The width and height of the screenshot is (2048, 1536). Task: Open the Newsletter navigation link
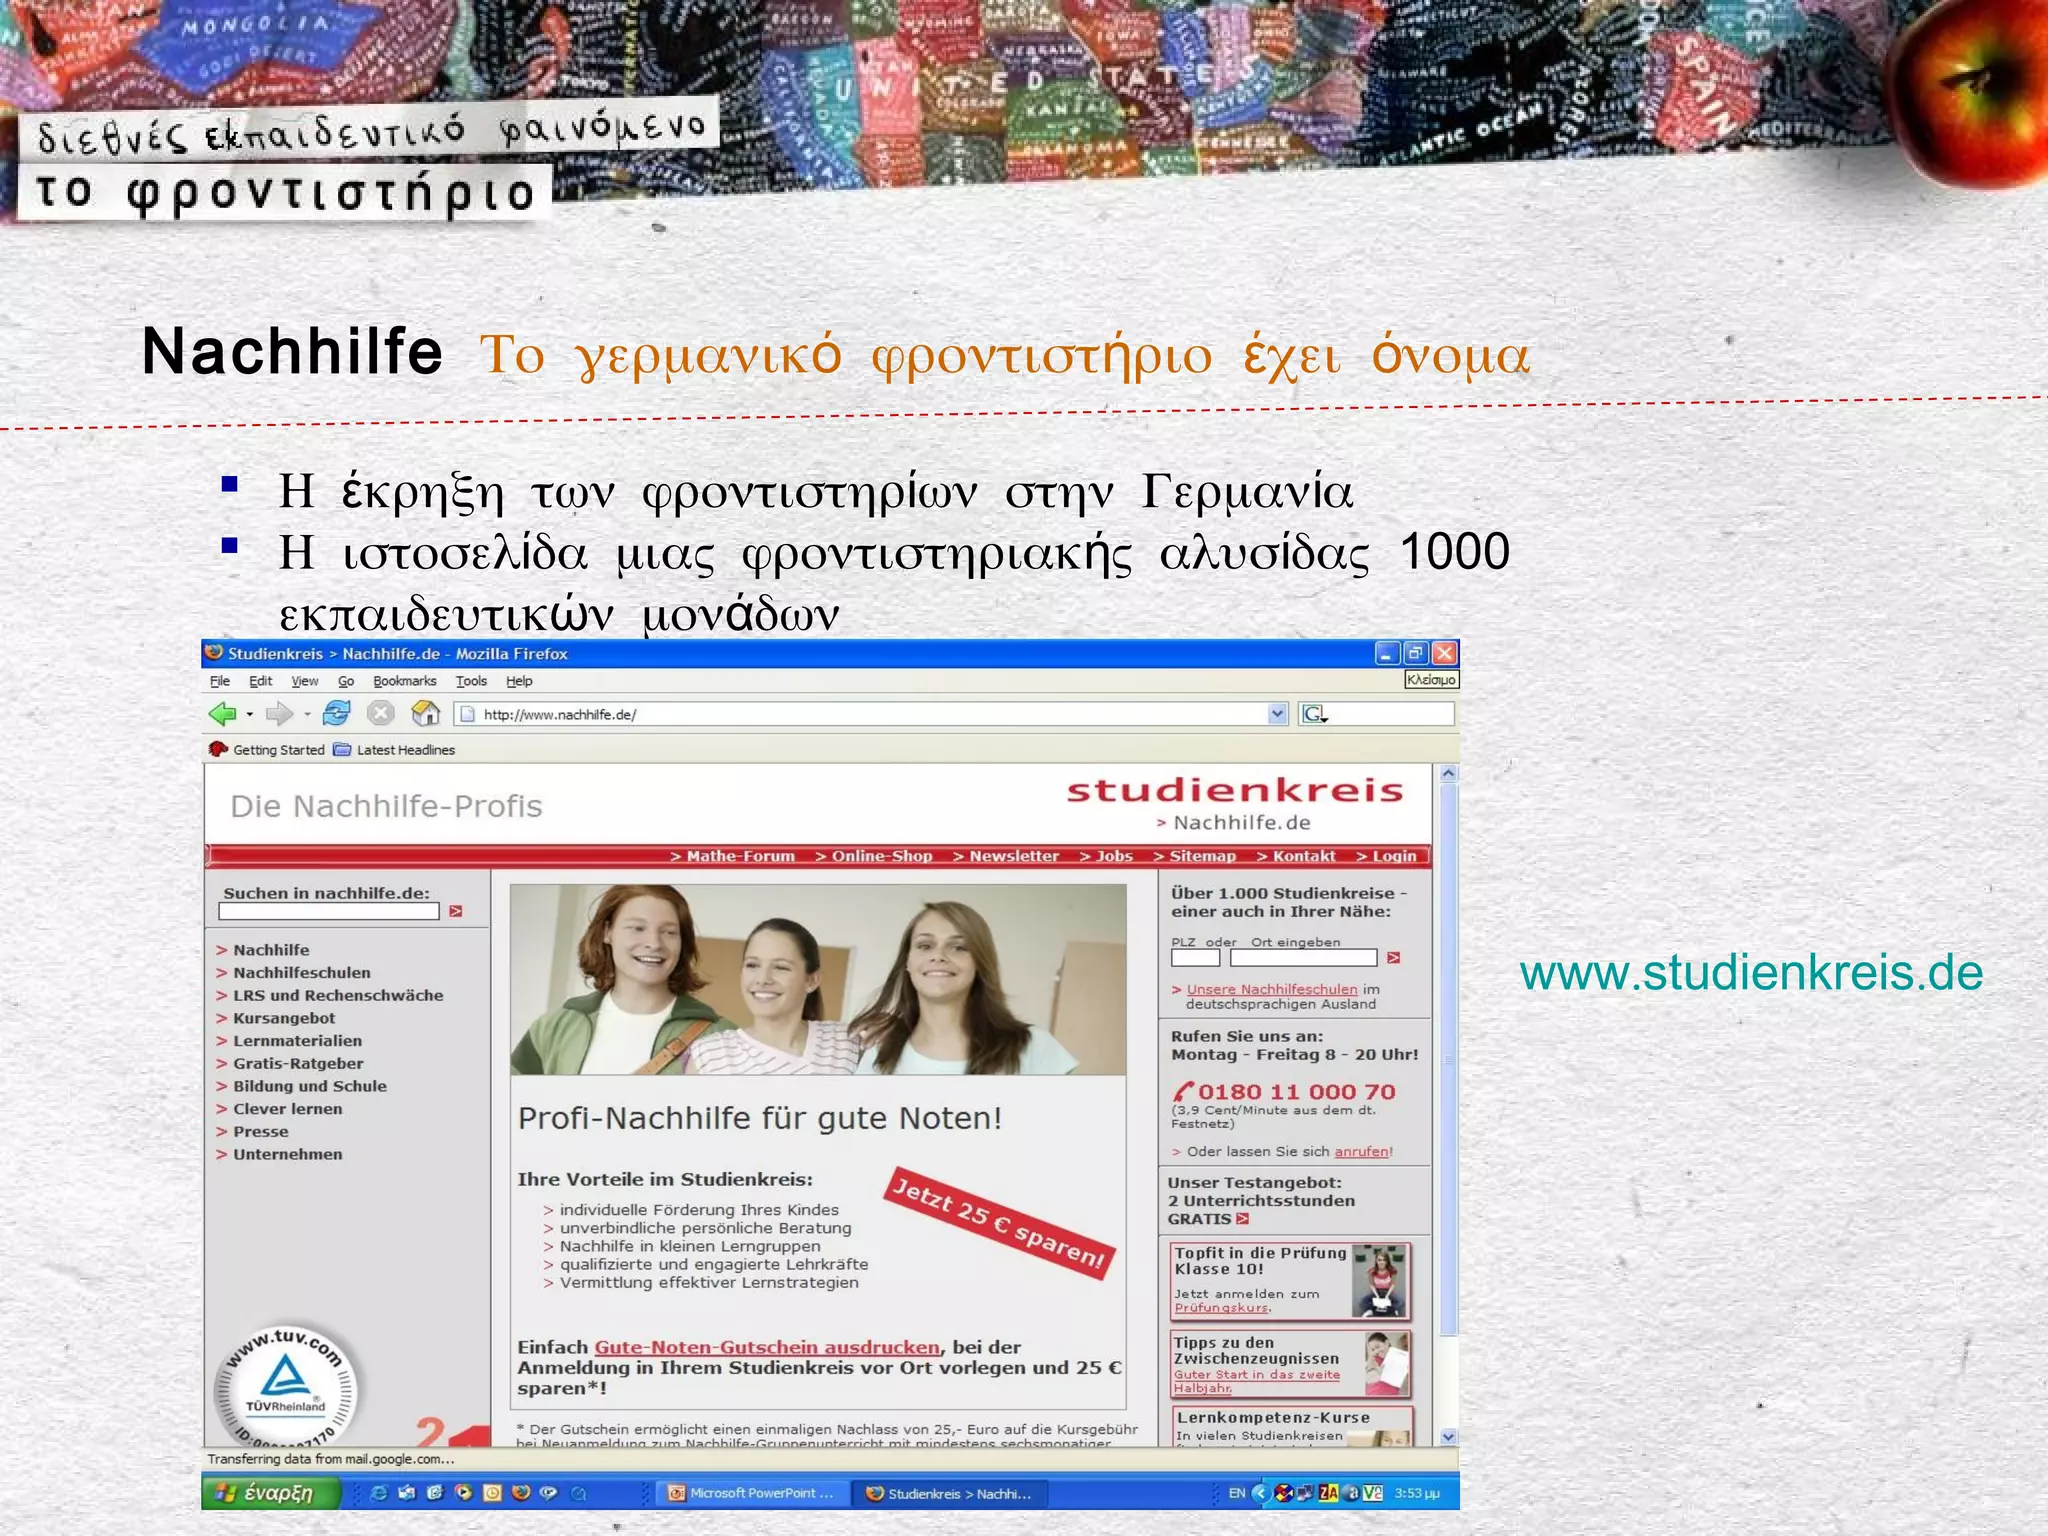[x=1006, y=856]
